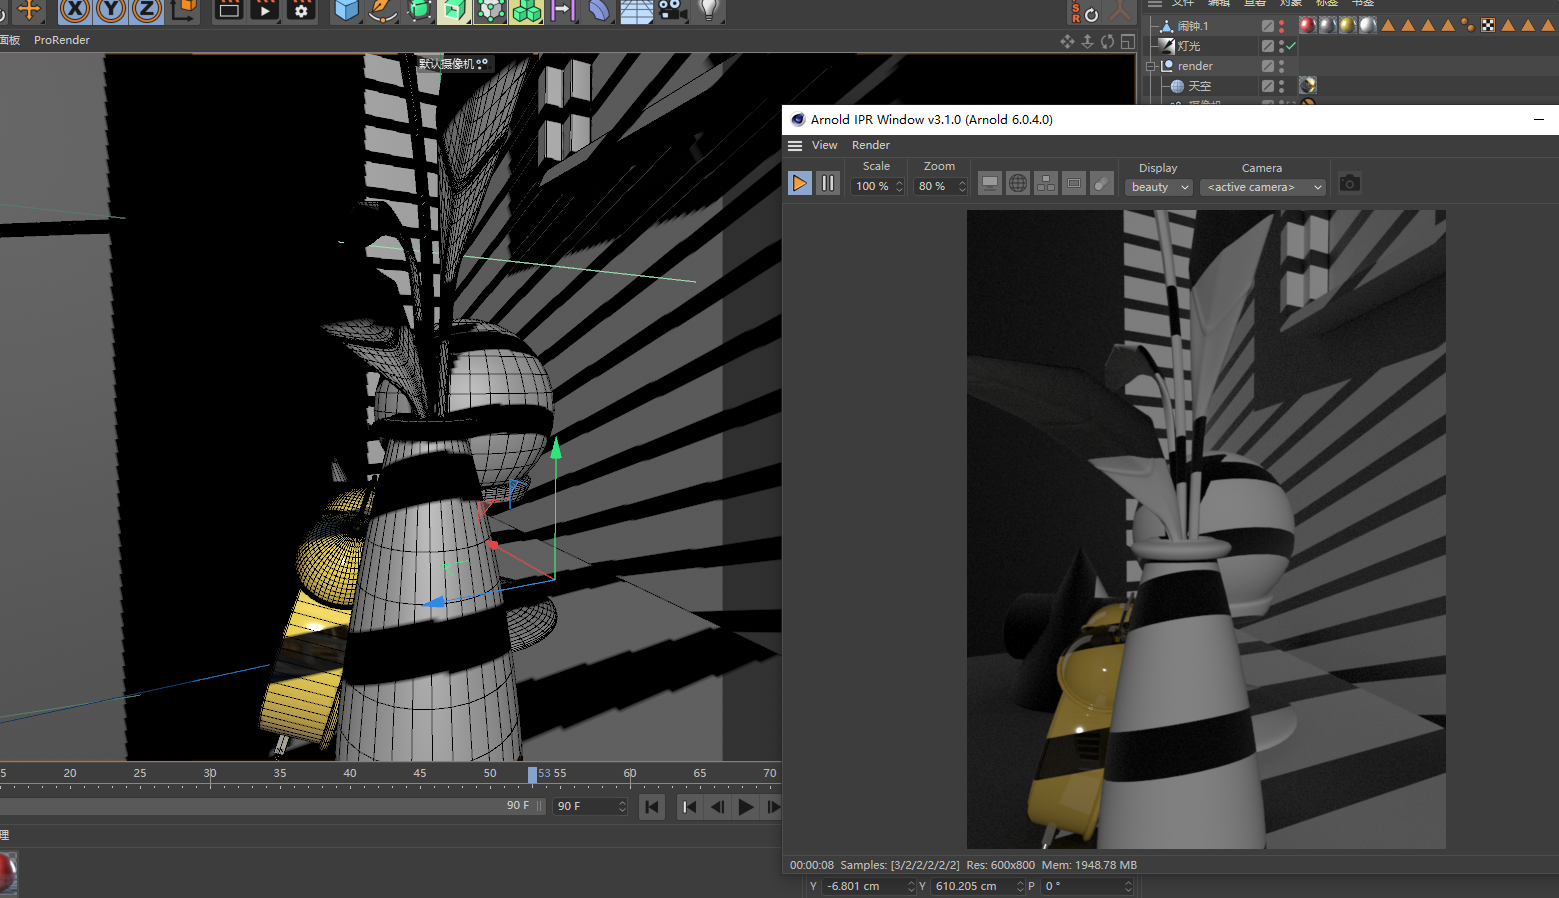The width and height of the screenshot is (1559, 898).
Task: Switch coordinate system icon
Action: (184, 11)
